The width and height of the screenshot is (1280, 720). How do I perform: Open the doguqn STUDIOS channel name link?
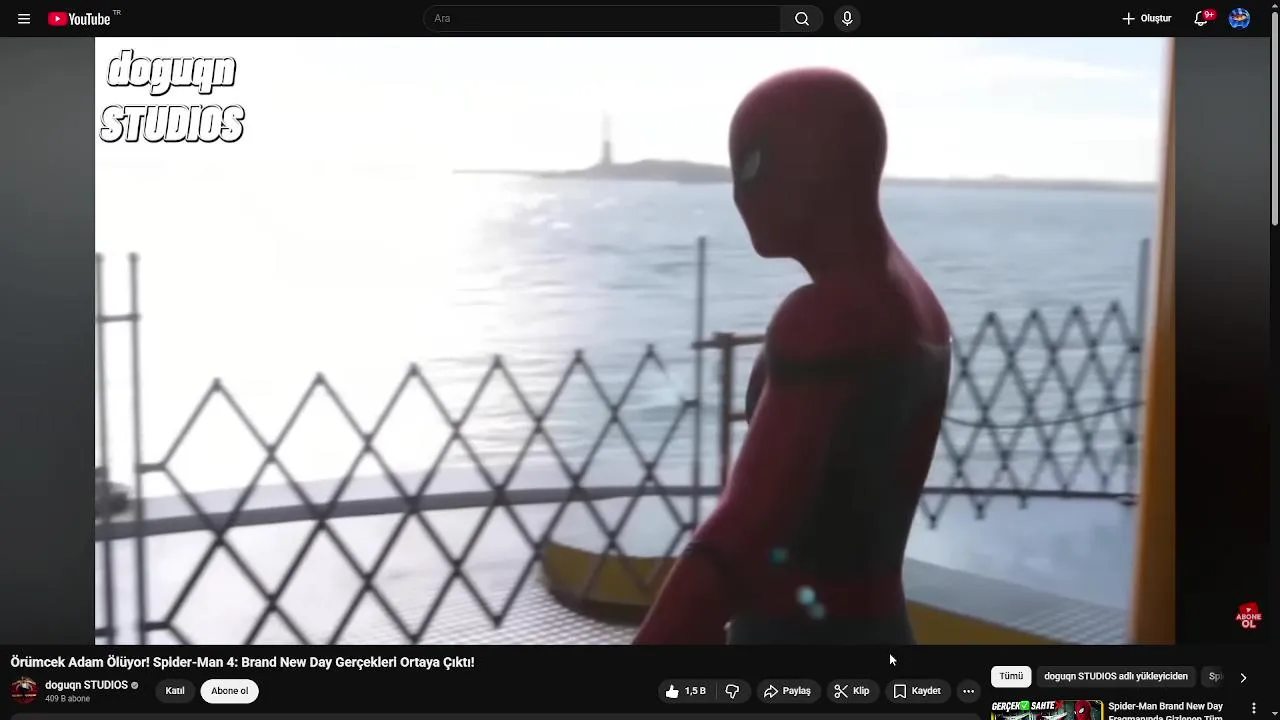tap(86, 685)
